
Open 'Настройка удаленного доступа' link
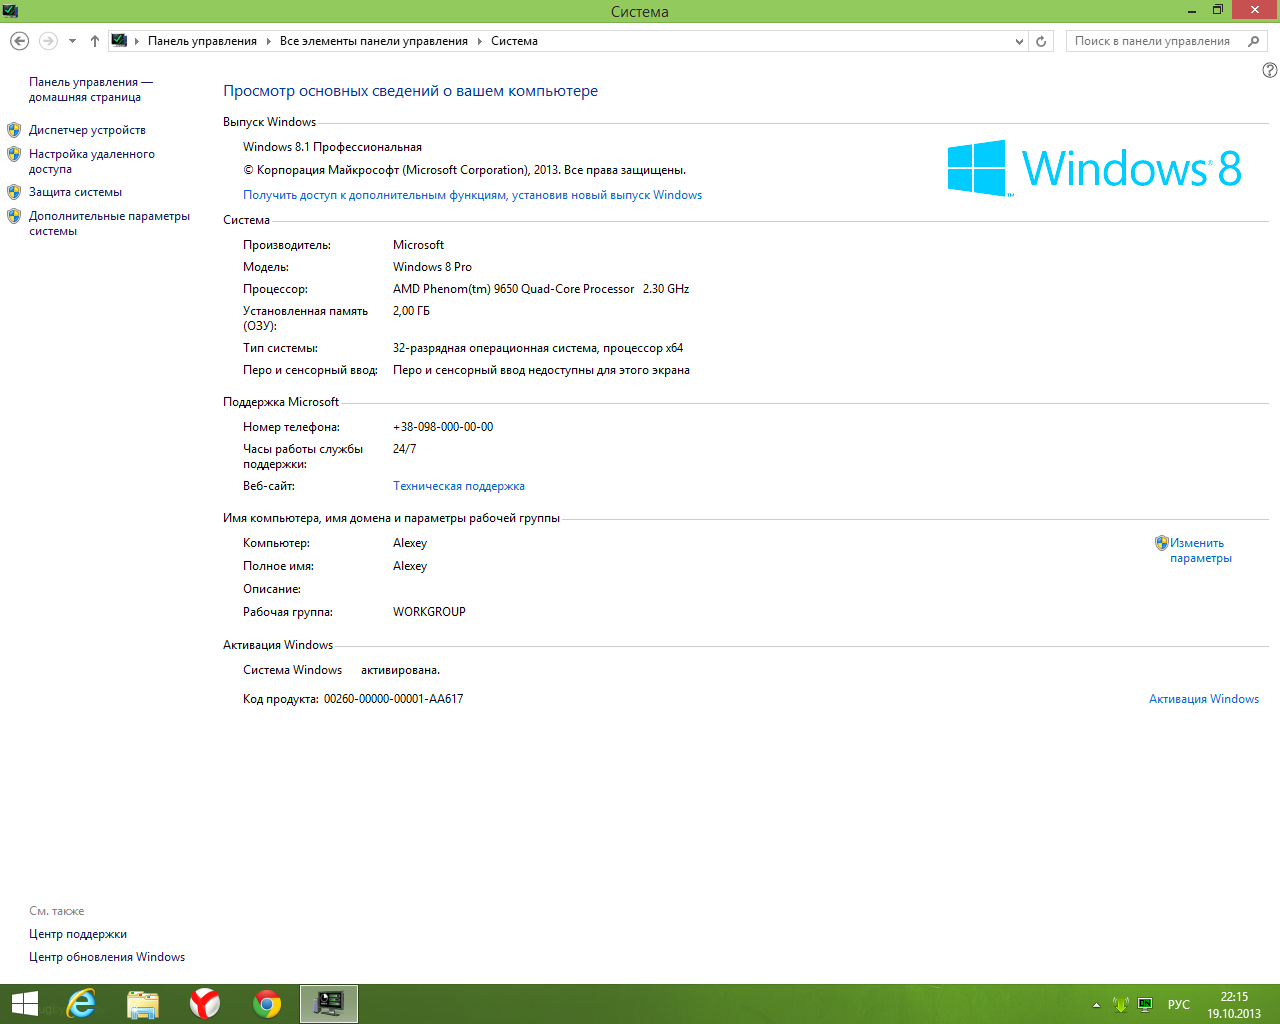coord(92,161)
